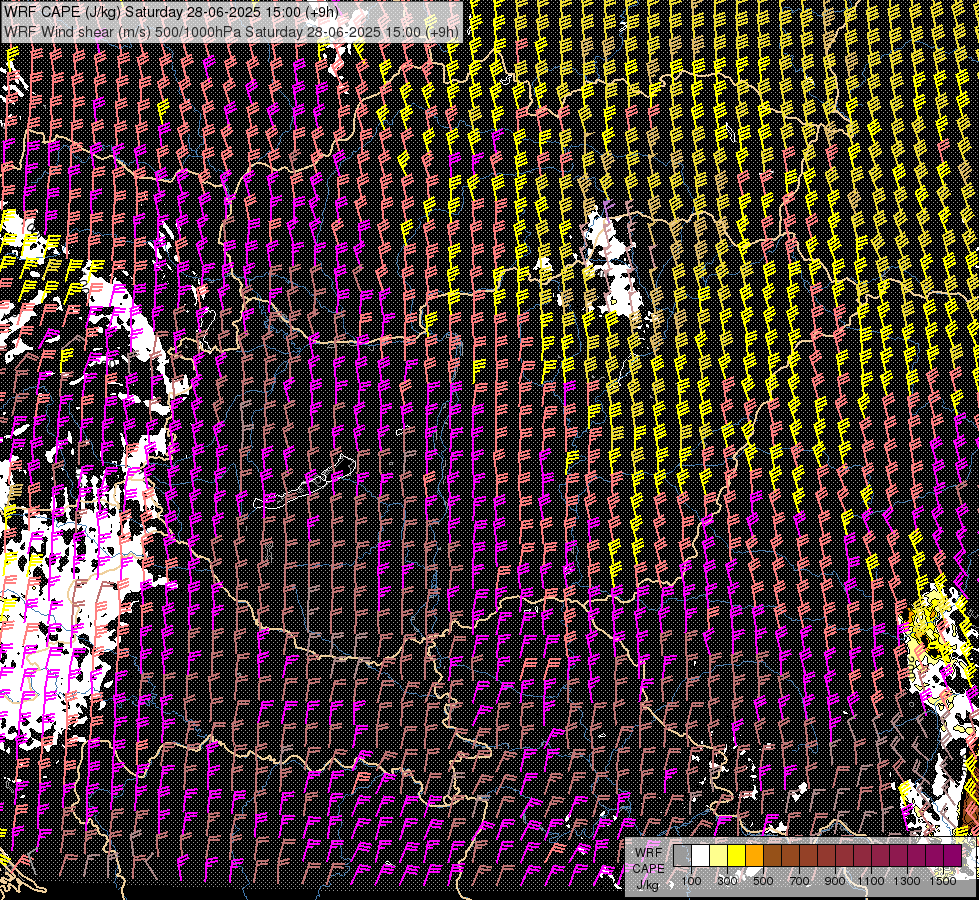Image resolution: width=979 pixels, height=900 pixels.
Task: Click the 500 legend tick label
Action: (763, 881)
